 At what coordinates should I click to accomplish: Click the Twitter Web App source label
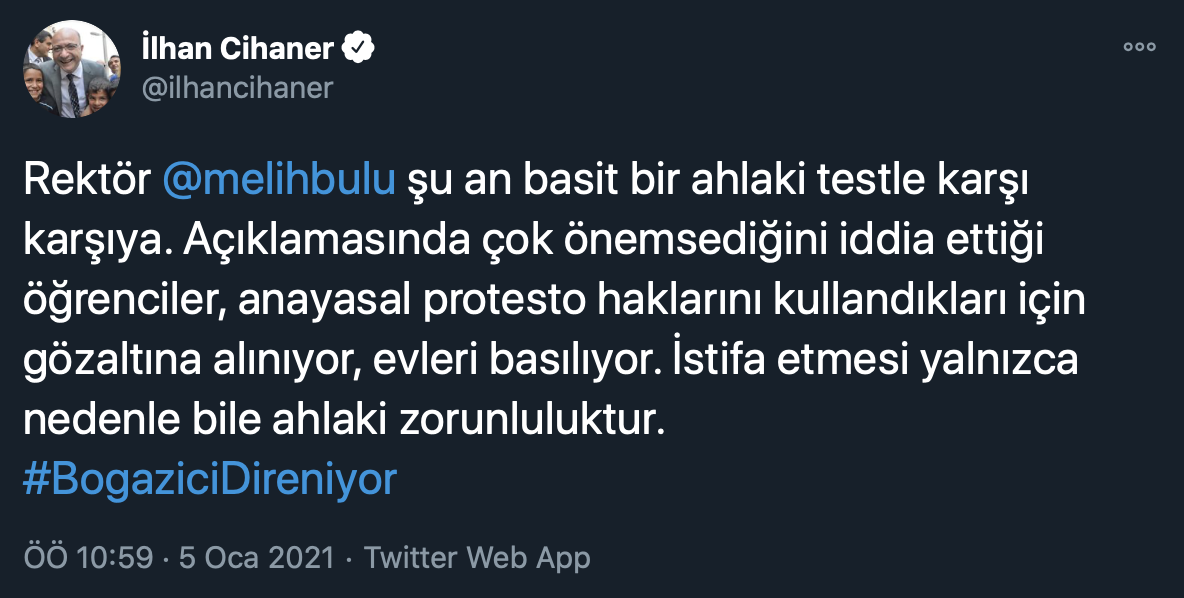(x=477, y=557)
